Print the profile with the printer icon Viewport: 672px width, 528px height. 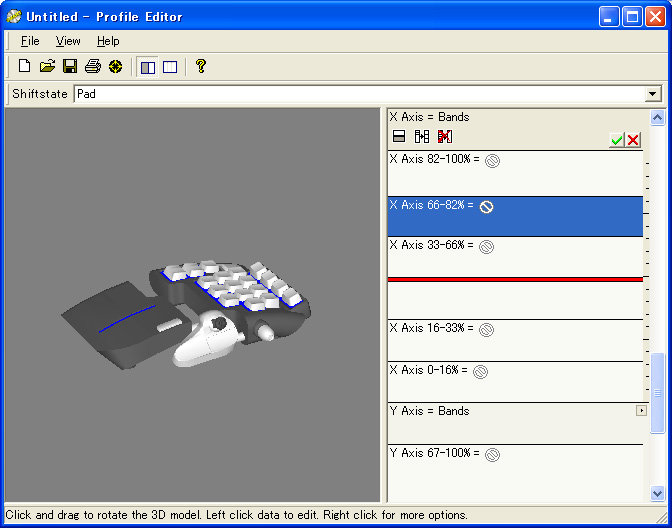tap(93, 66)
